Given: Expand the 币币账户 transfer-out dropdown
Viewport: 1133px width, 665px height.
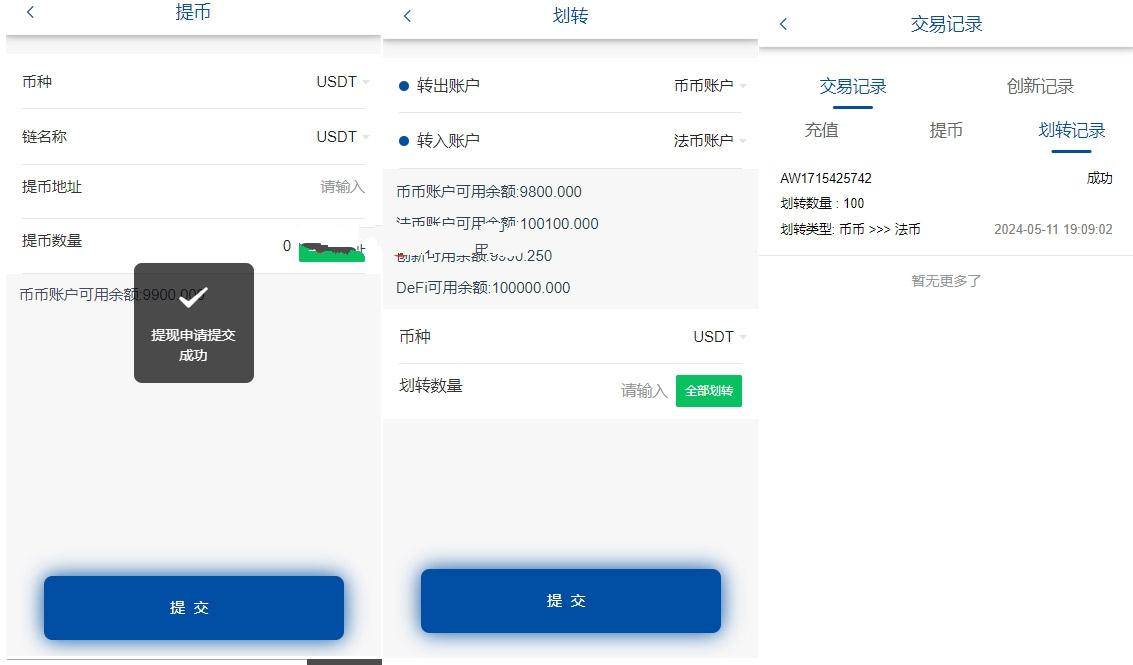Looking at the screenshot, I should tap(710, 86).
